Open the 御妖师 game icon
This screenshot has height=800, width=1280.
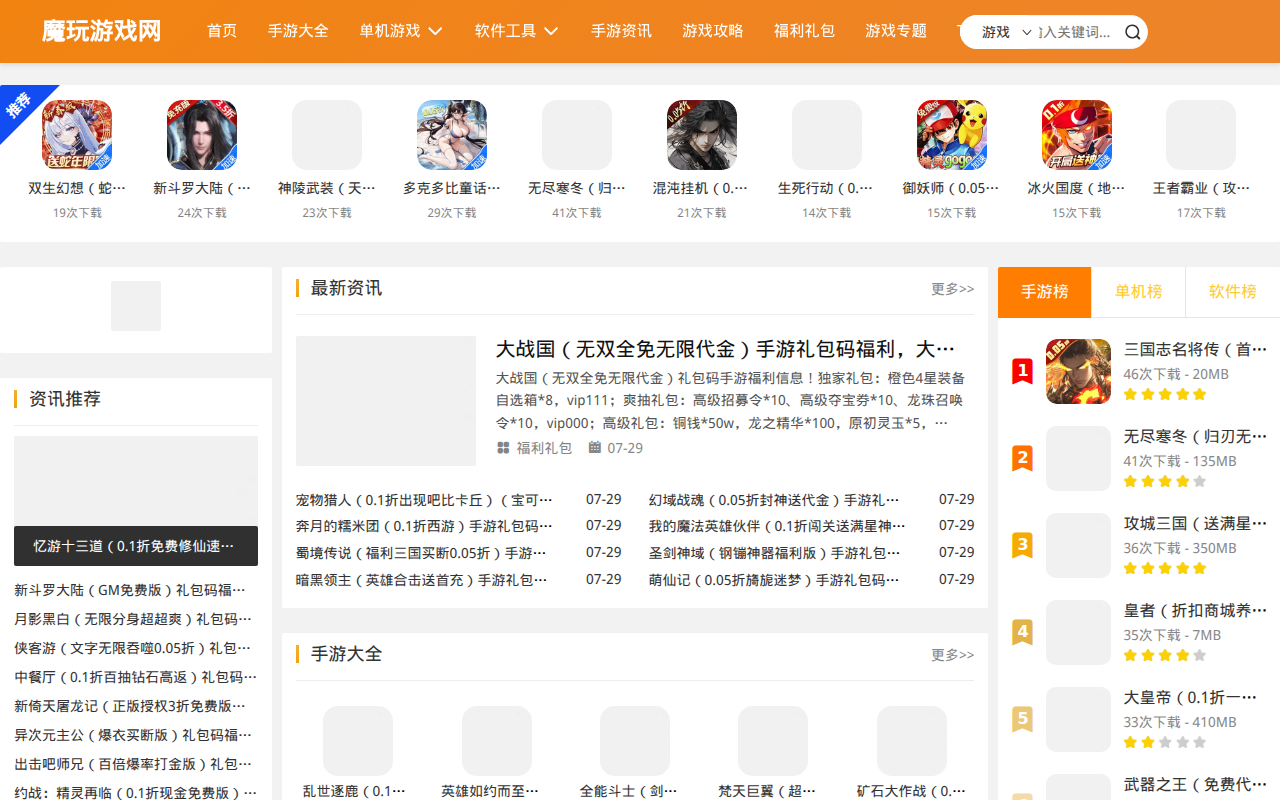[952, 135]
